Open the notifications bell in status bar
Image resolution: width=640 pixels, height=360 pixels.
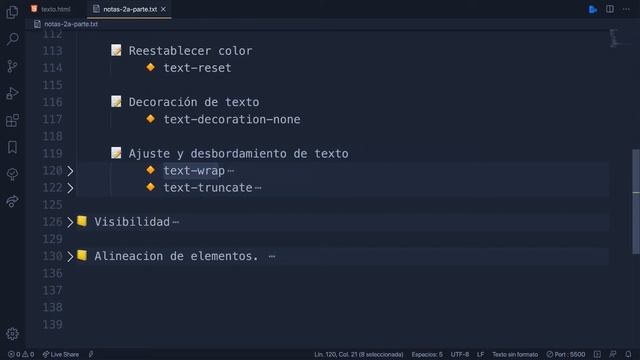coord(628,354)
